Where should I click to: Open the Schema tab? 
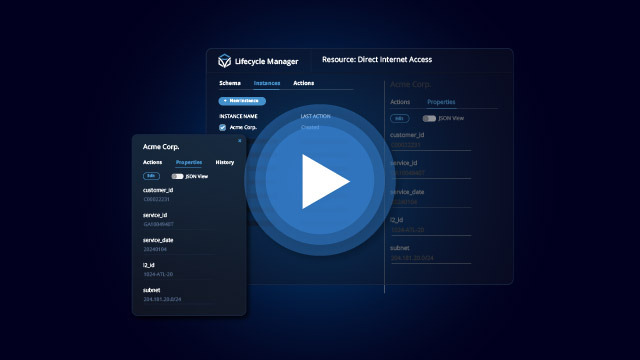pos(230,83)
